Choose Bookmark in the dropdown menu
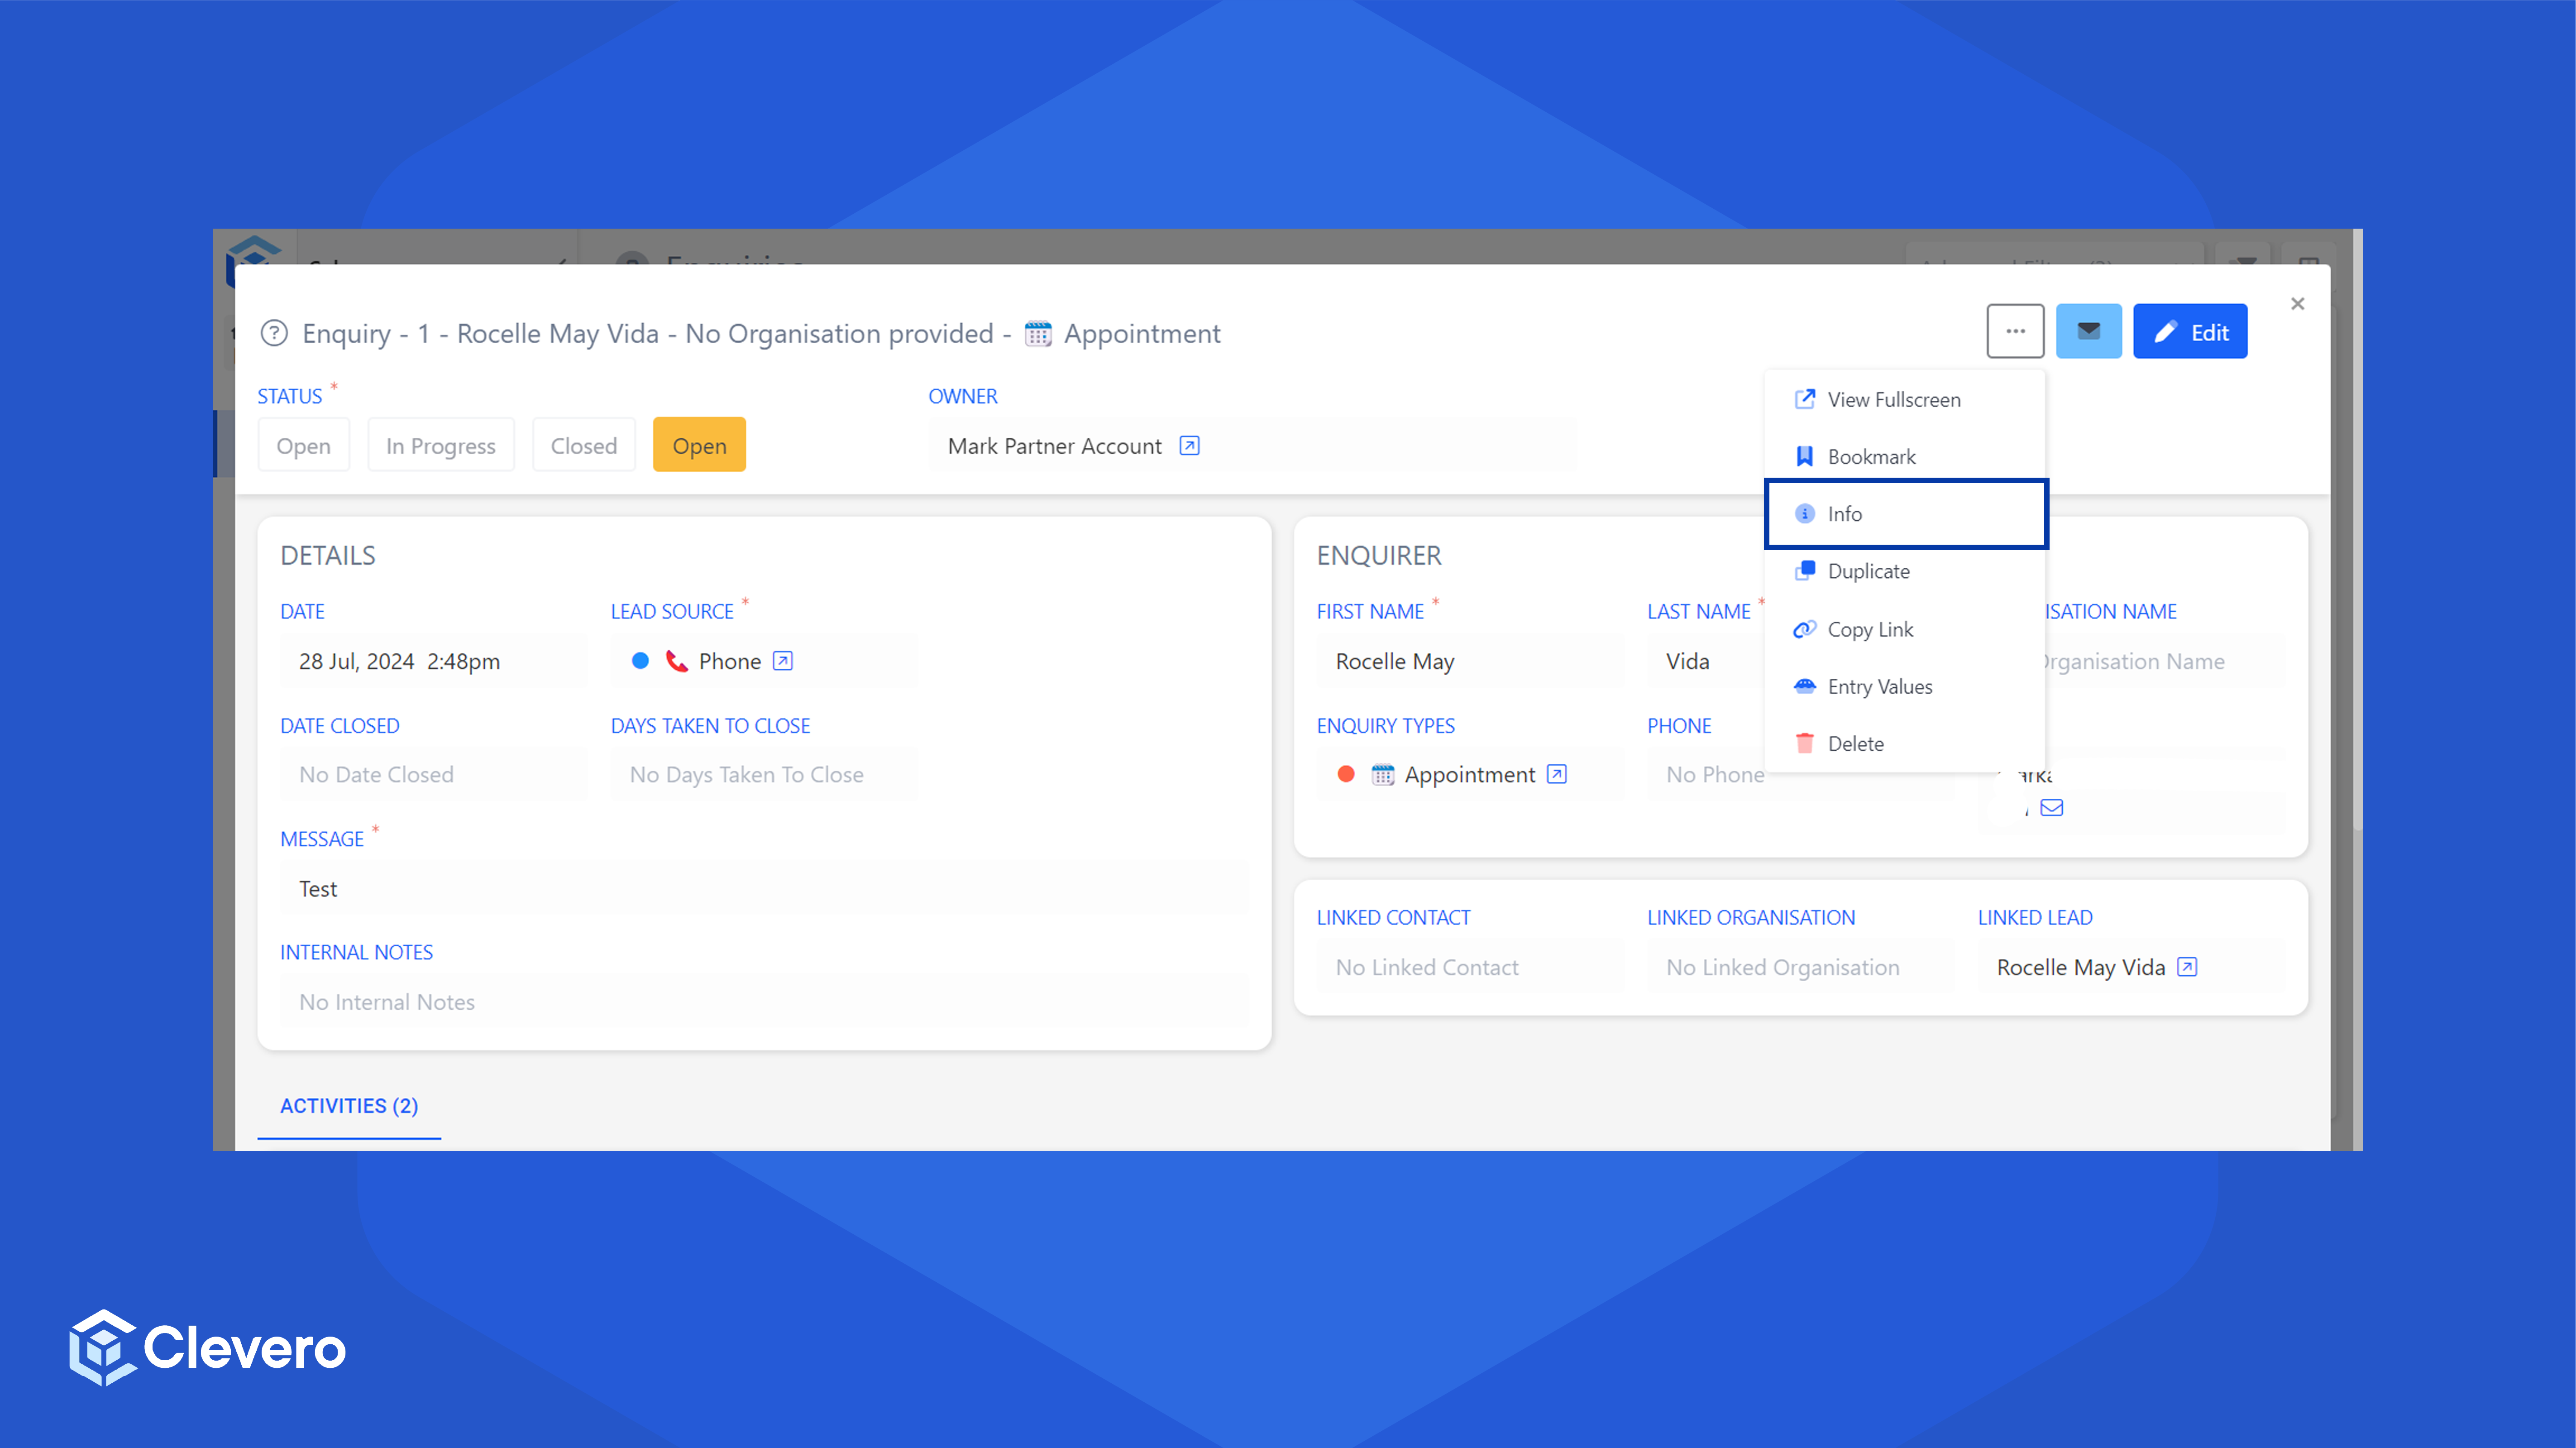Screen dimensions: 2576x1448 coord(1871,457)
